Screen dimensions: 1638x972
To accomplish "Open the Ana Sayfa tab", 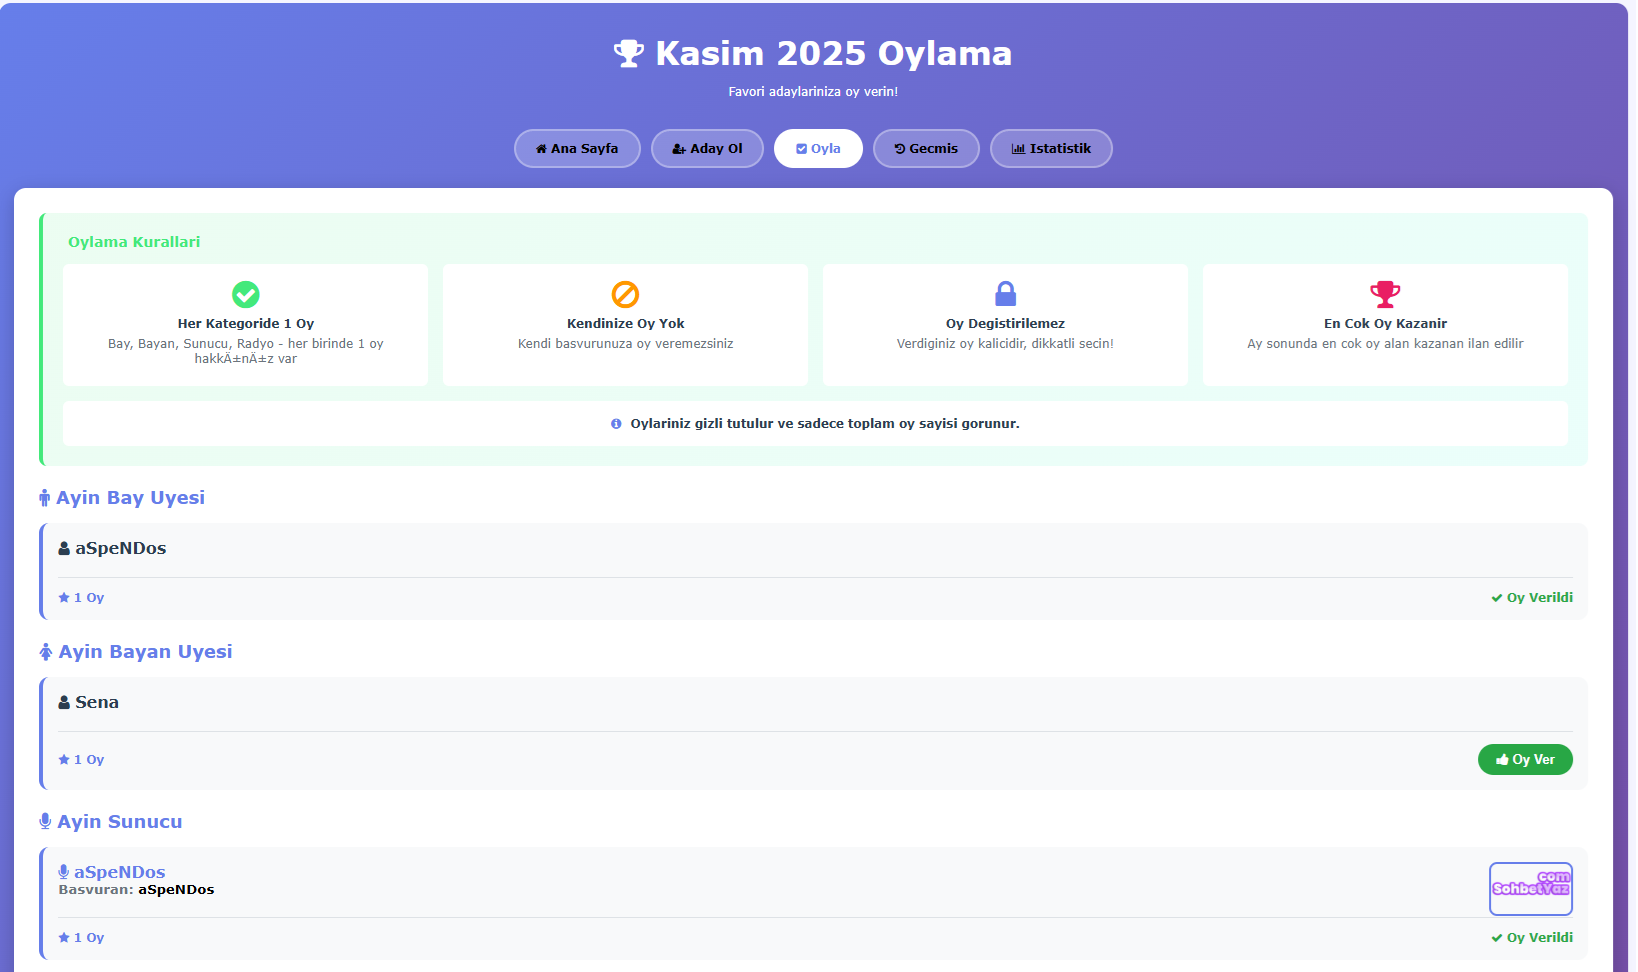I will [577, 149].
